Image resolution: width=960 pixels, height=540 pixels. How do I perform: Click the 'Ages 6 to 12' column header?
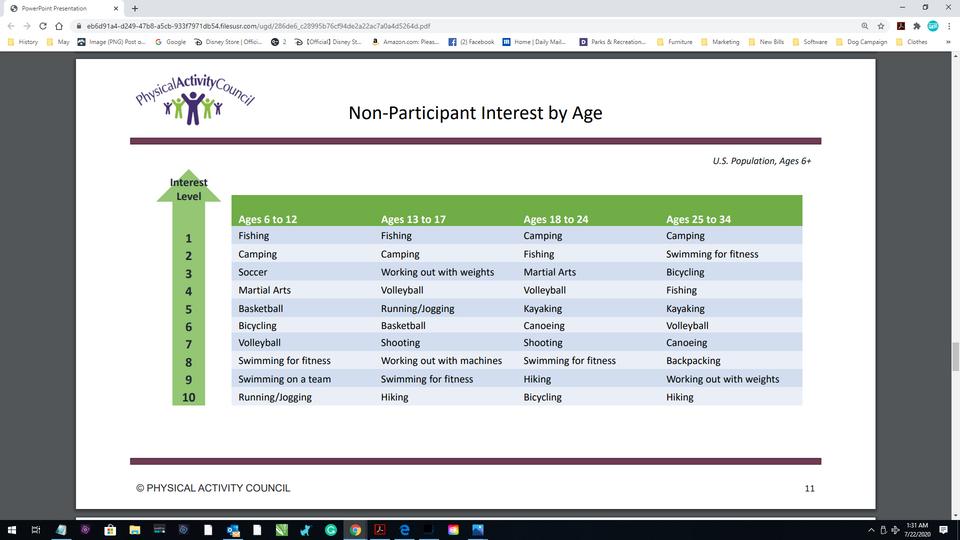268,219
